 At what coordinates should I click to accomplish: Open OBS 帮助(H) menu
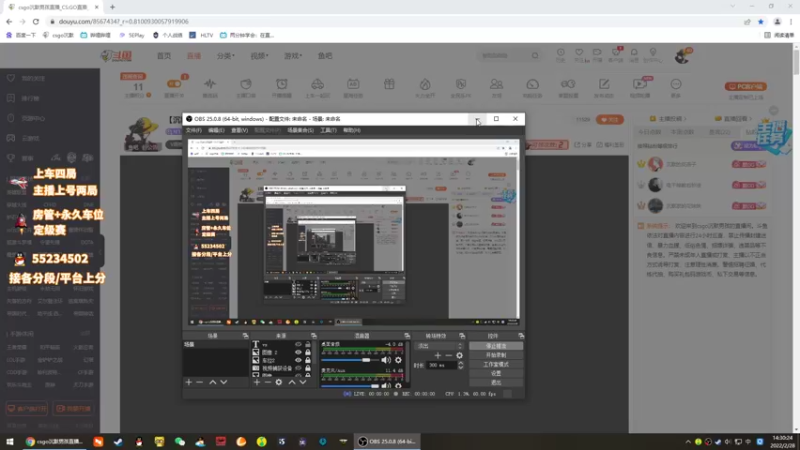pyautogui.click(x=352, y=130)
